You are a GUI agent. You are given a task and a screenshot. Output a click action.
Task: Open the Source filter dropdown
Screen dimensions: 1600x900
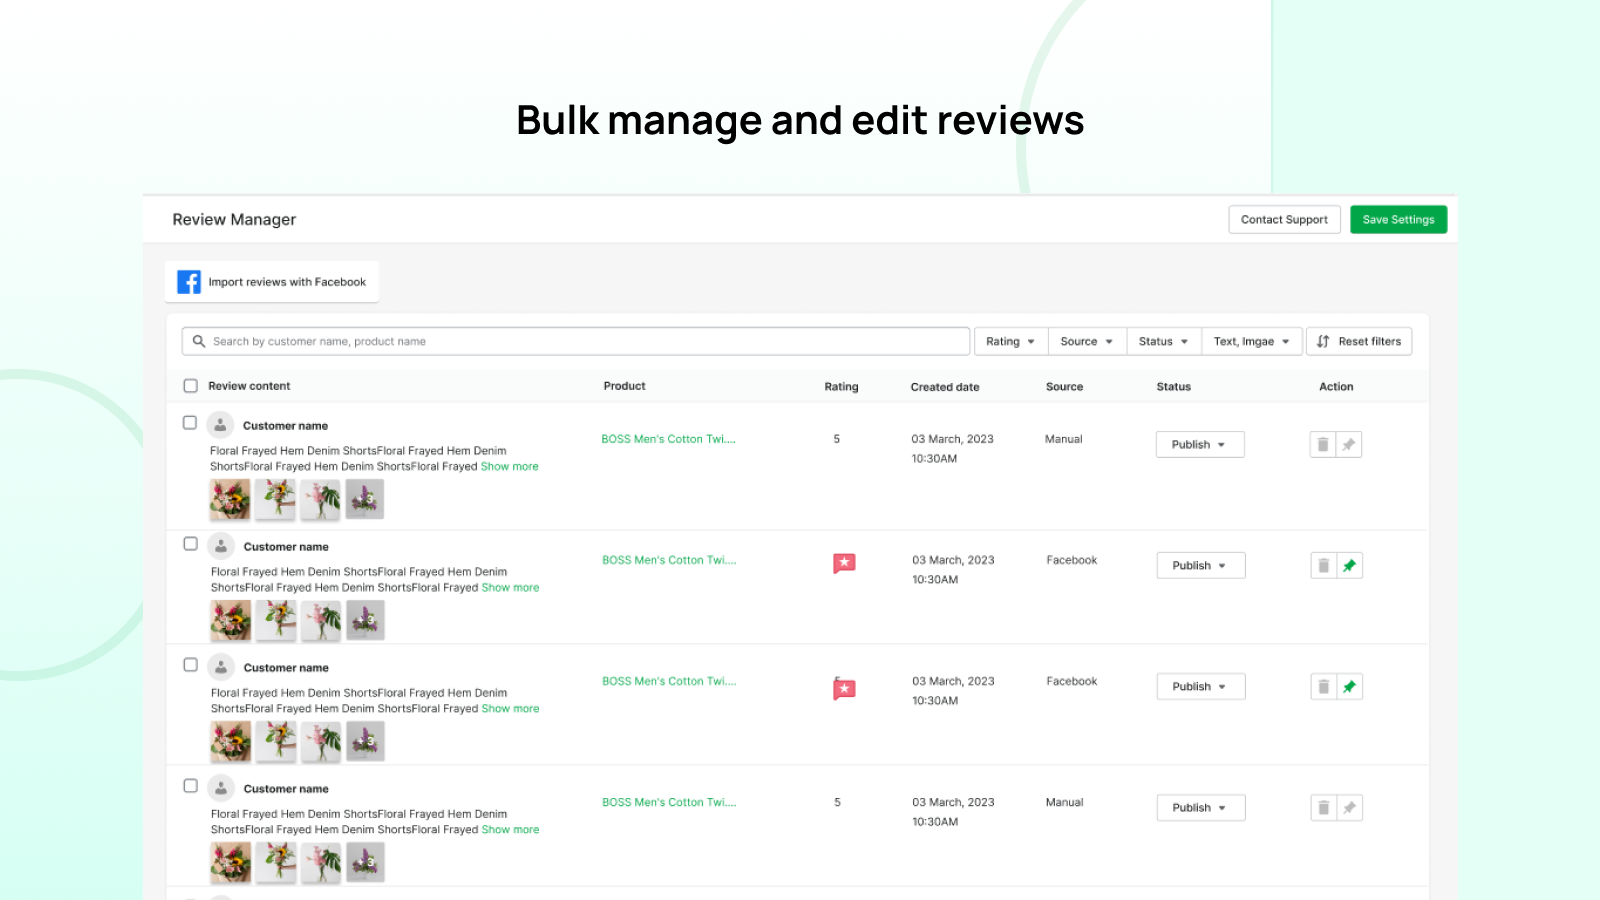pos(1086,341)
